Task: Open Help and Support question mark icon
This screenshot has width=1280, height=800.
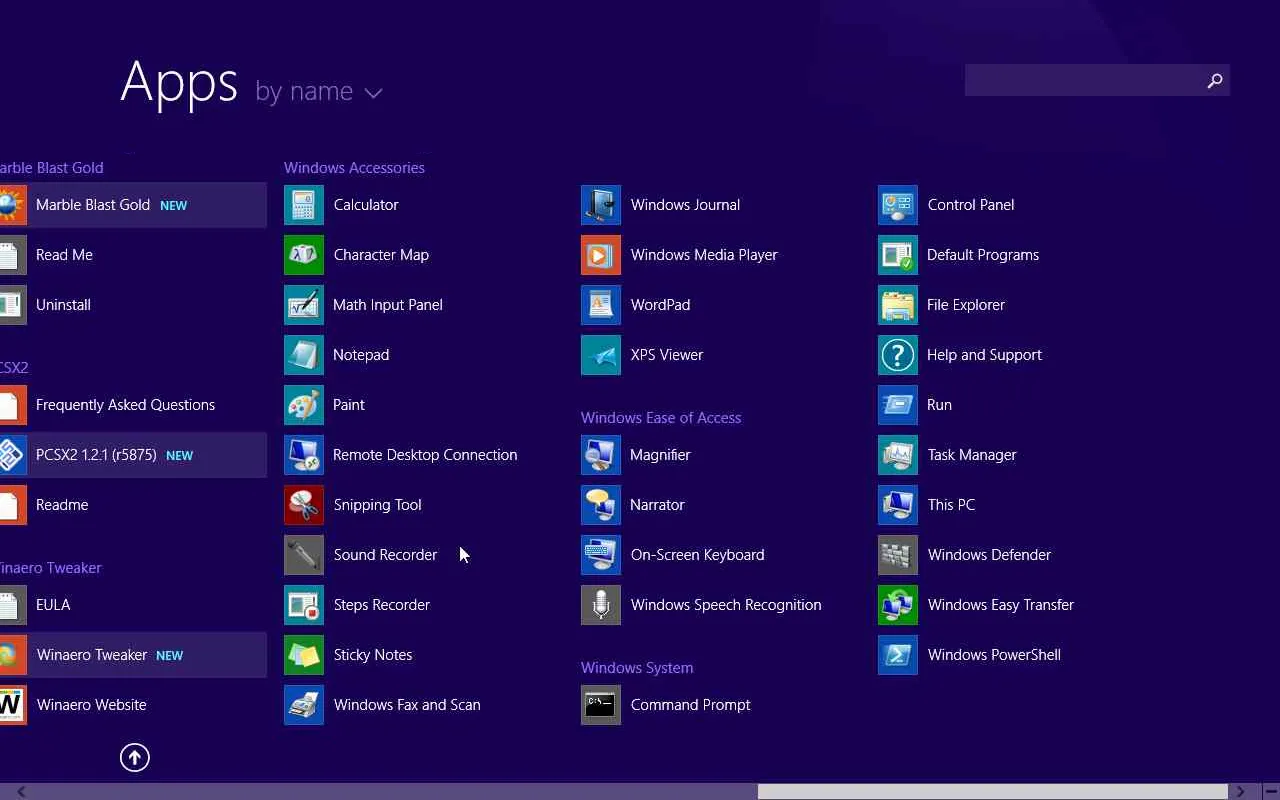Action: 898,355
